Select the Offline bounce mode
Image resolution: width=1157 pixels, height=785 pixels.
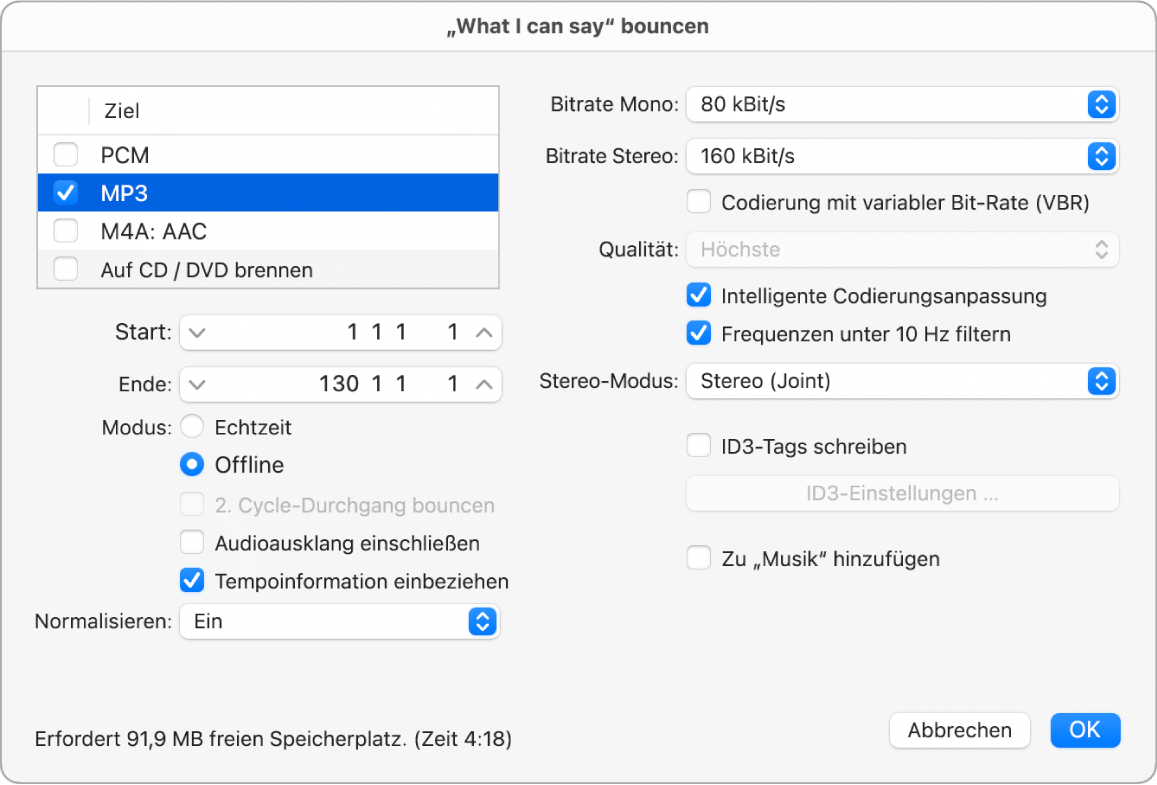click(x=191, y=465)
